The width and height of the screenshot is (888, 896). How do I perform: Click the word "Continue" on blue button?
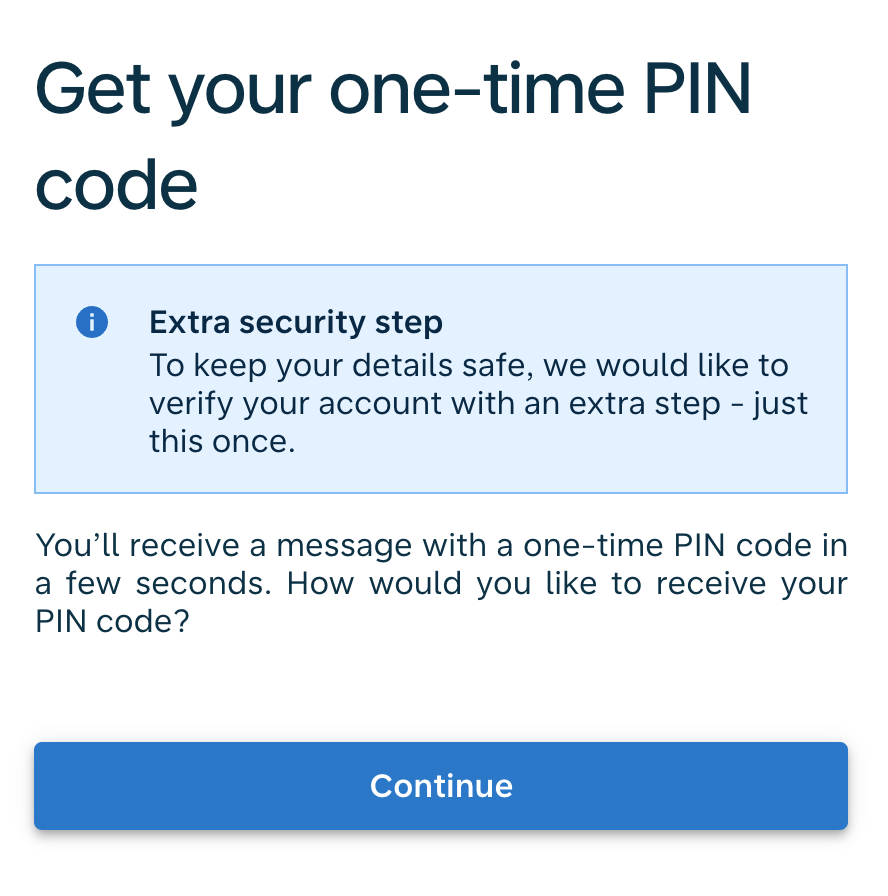click(441, 786)
